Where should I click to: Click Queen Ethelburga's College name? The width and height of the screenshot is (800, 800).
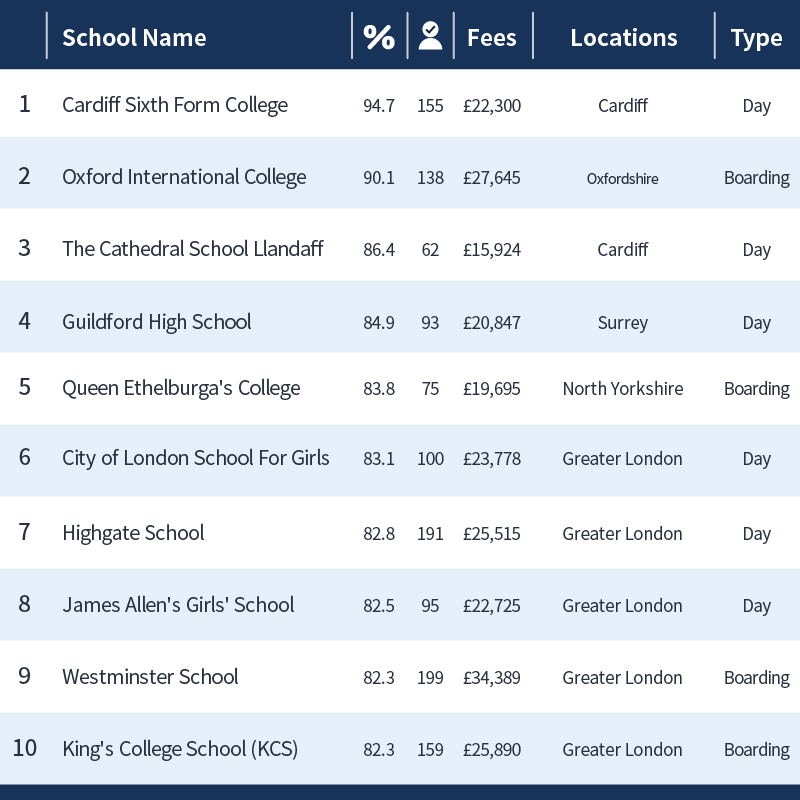pos(181,388)
